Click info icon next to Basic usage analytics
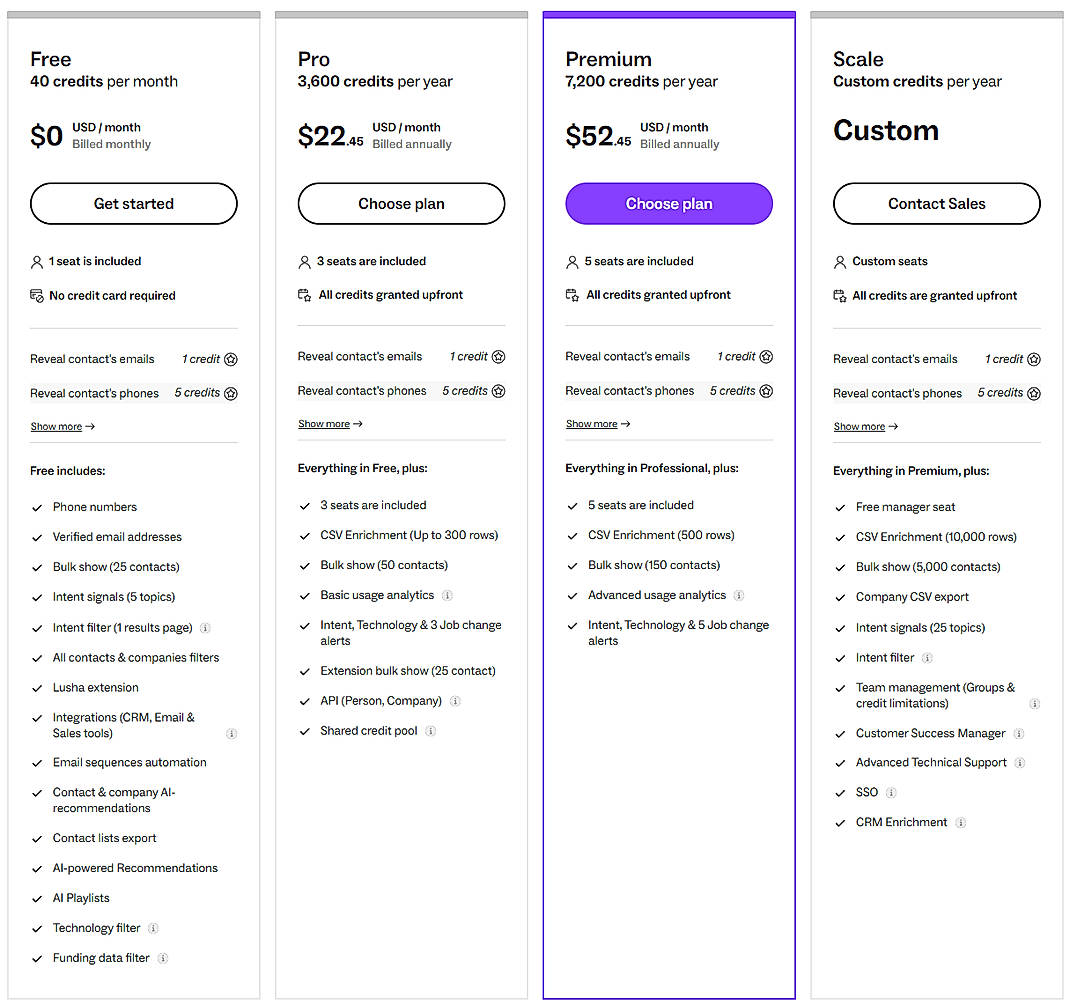Image resolution: width=1070 pixels, height=1006 pixels. [447, 596]
